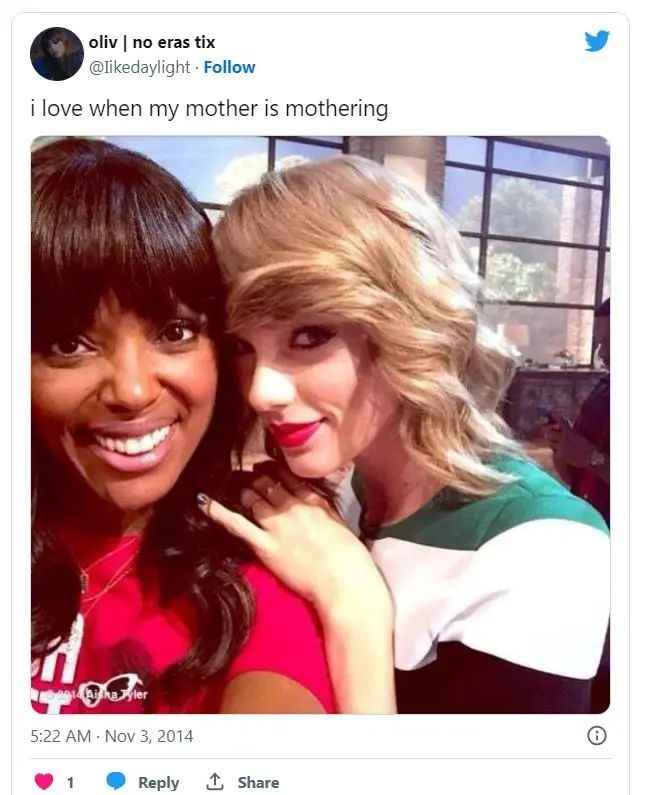The height and width of the screenshot is (795, 651).
Task: Open the Twitter info circle icon
Action: coord(597,735)
